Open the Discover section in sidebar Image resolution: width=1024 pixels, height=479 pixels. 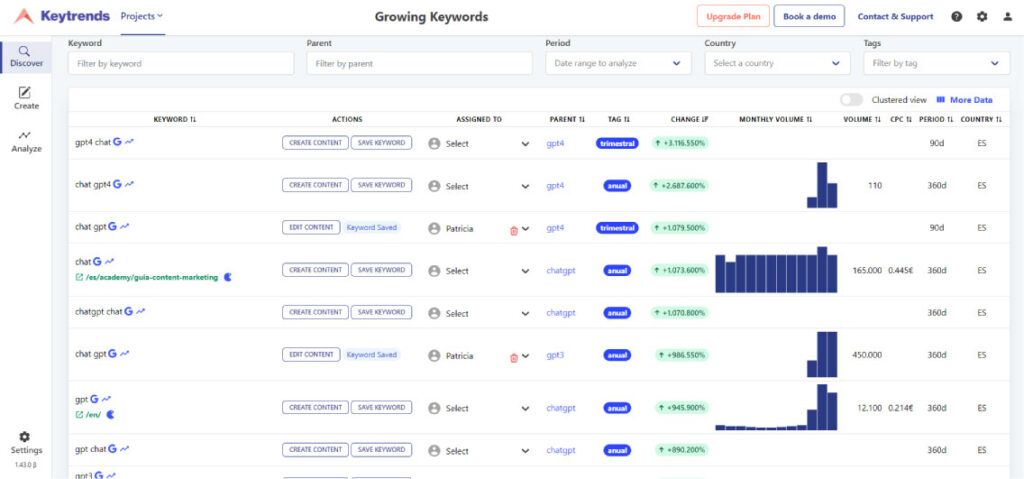click(26, 57)
